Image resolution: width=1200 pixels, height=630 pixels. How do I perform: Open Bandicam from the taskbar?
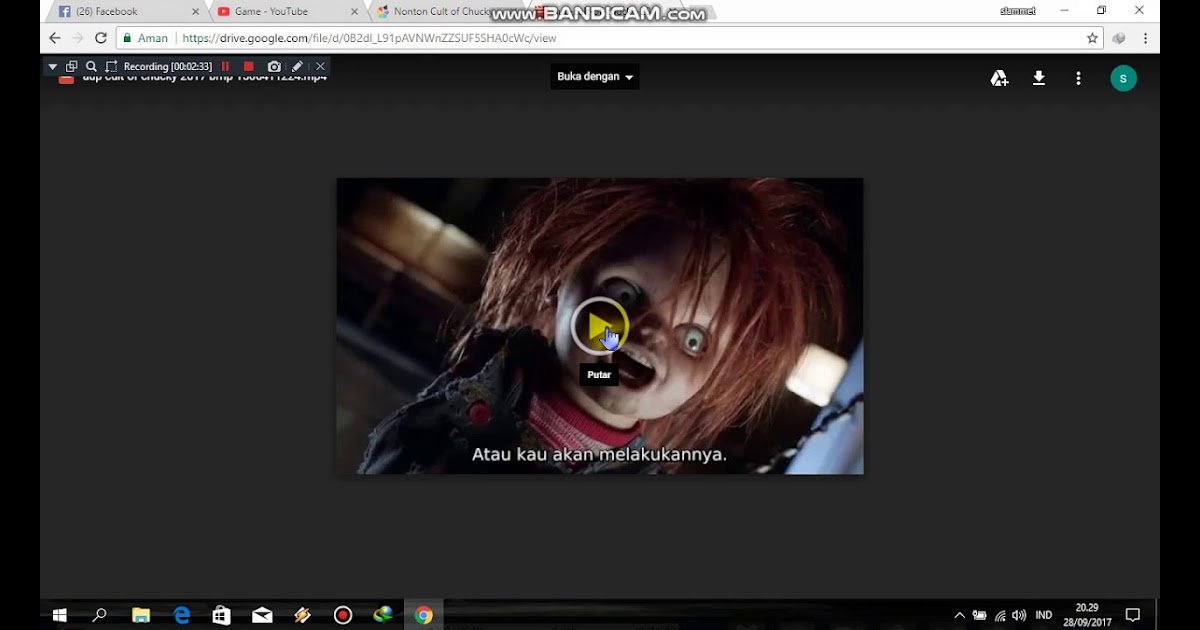[343, 615]
